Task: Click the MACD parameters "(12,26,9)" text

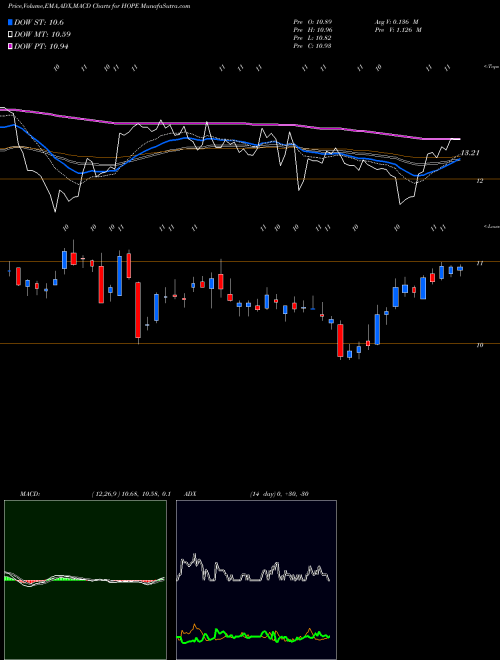Action: click(x=106, y=494)
